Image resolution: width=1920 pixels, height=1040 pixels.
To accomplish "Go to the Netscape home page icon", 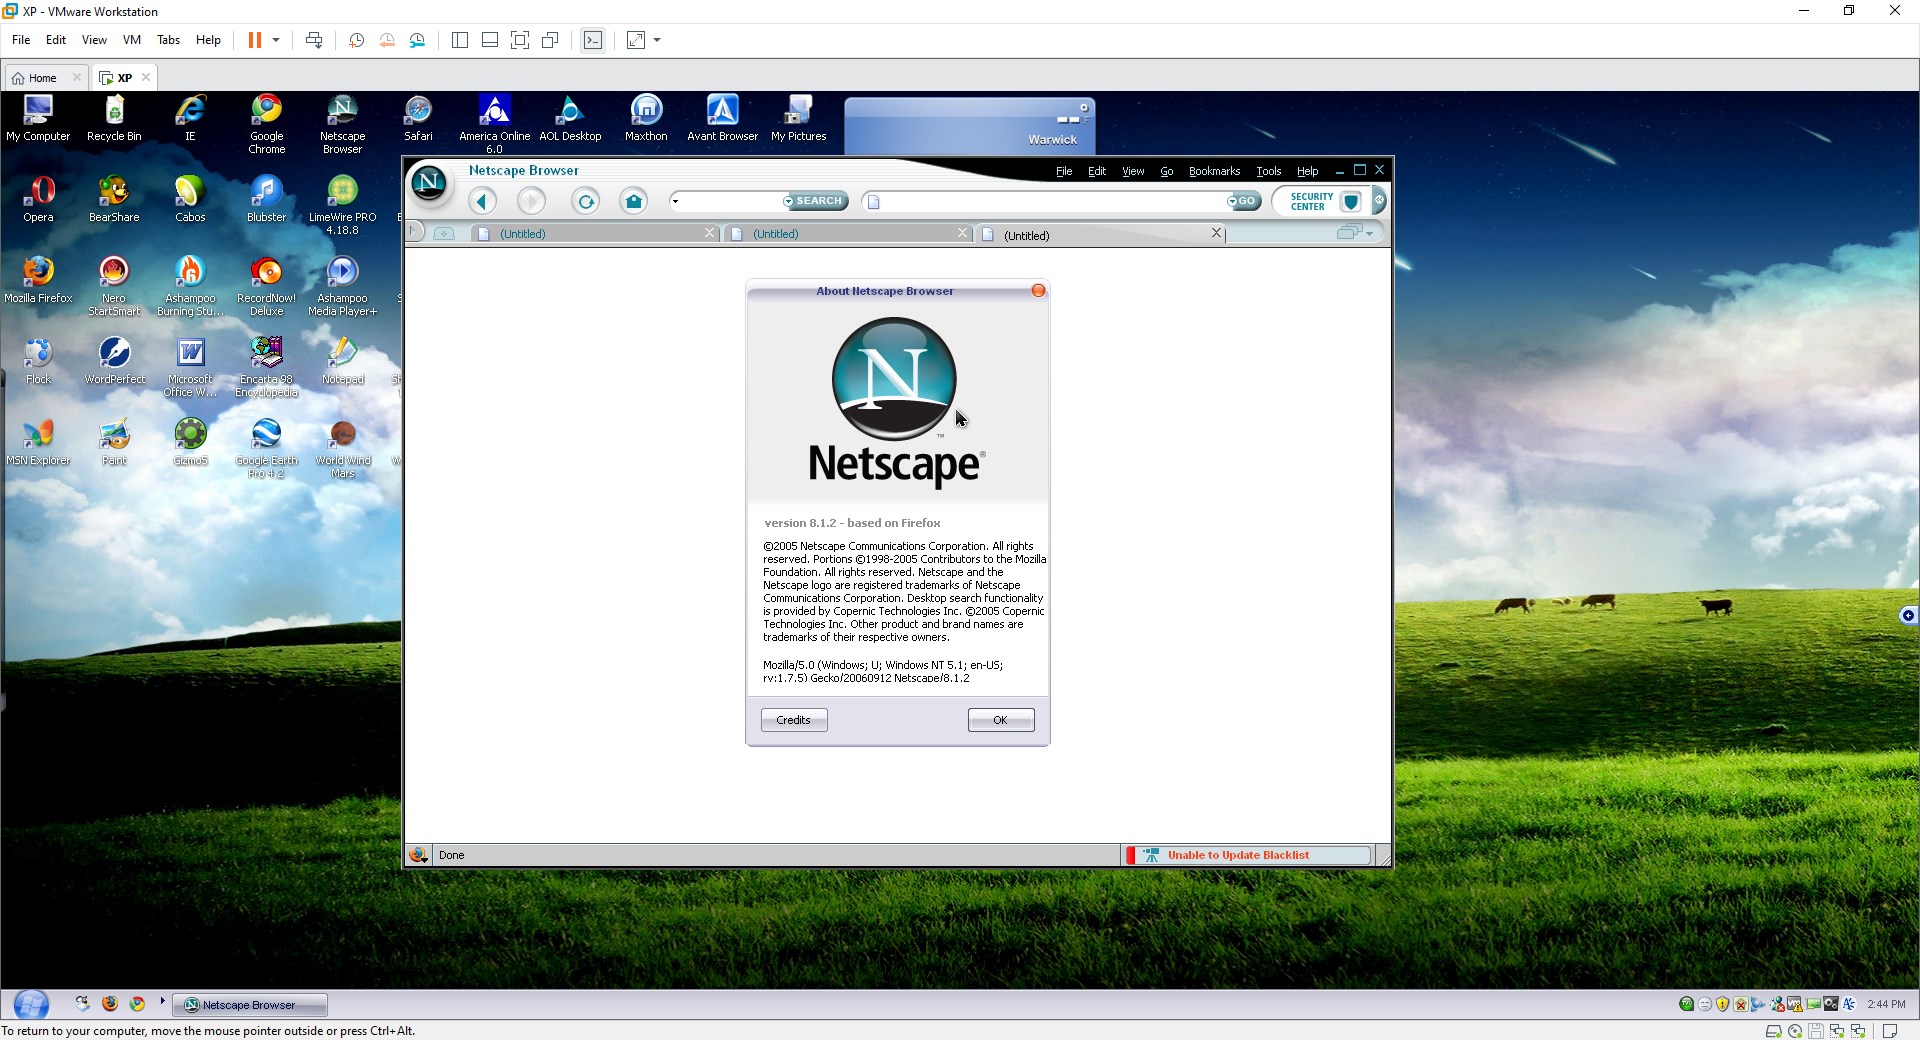I will tap(634, 202).
